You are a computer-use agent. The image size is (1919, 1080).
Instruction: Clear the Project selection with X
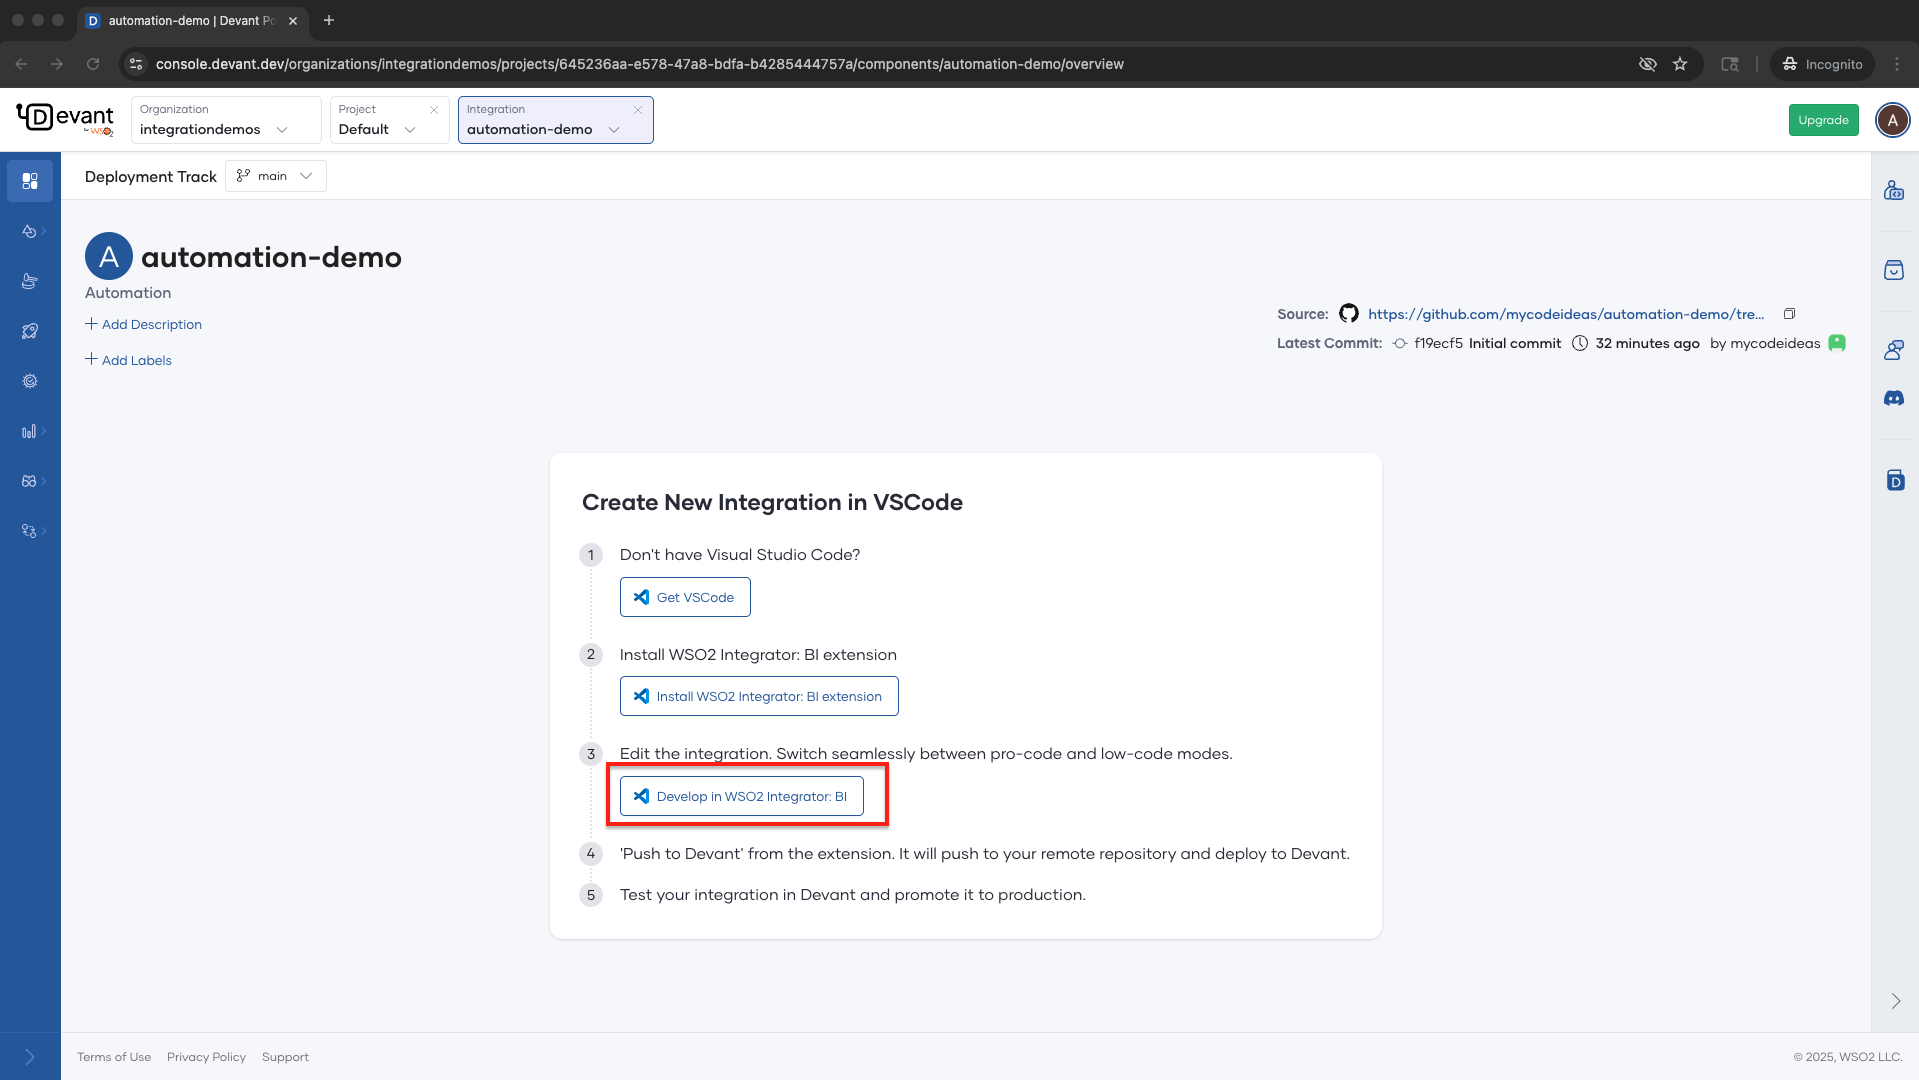click(x=434, y=110)
